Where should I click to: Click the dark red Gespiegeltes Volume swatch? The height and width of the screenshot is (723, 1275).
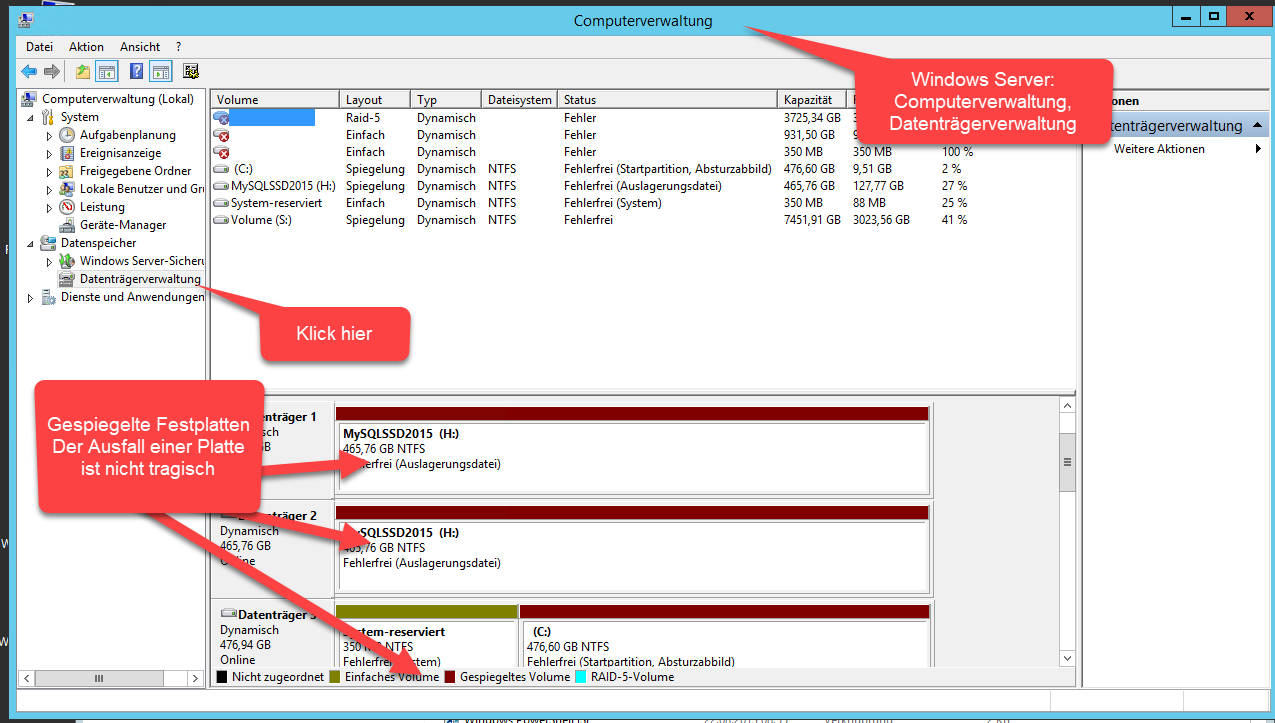pyautogui.click(x=450, y=677)
